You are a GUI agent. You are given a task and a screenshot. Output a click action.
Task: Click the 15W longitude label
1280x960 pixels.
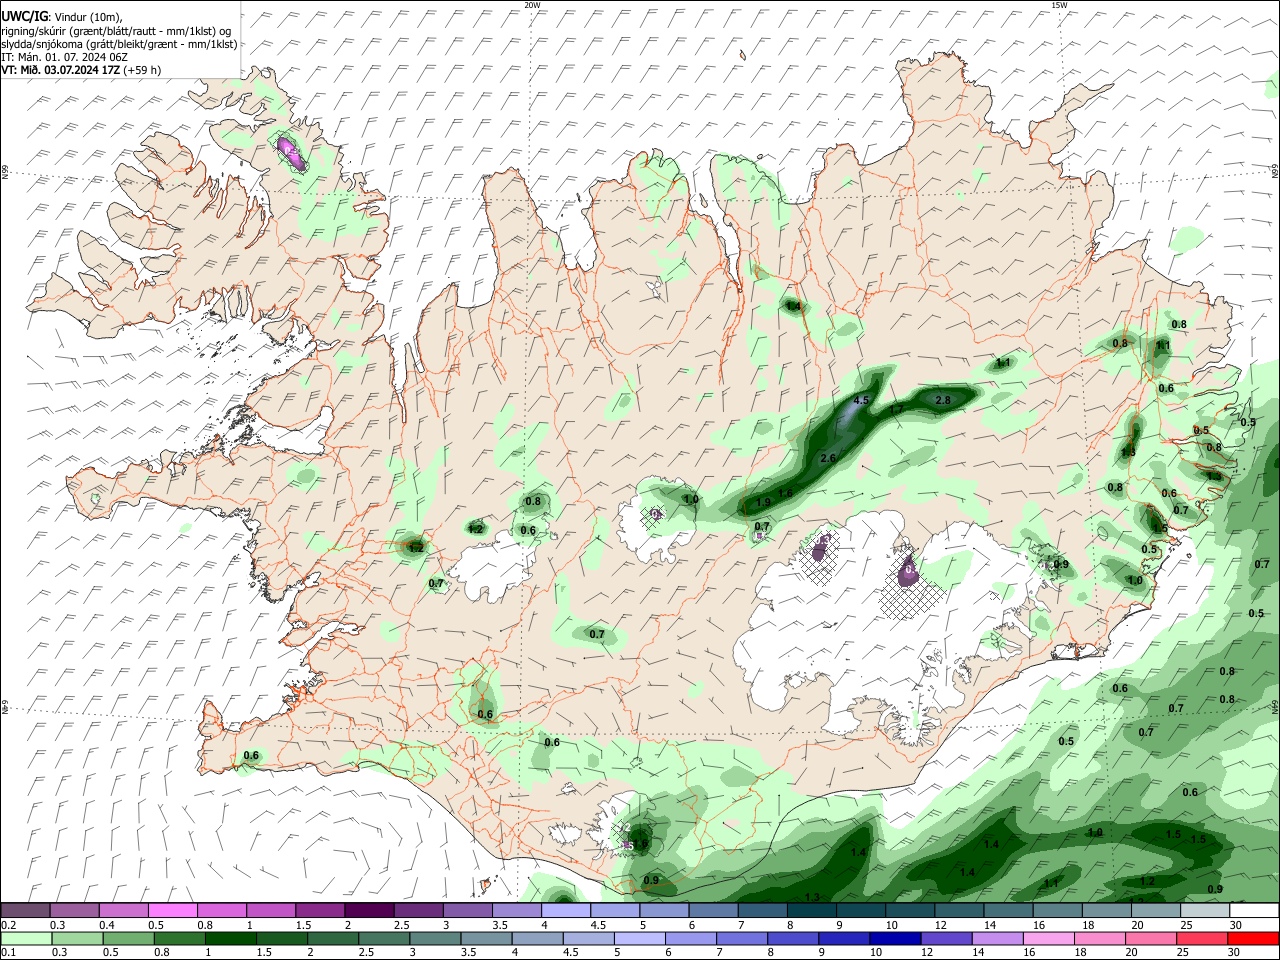1058,5
